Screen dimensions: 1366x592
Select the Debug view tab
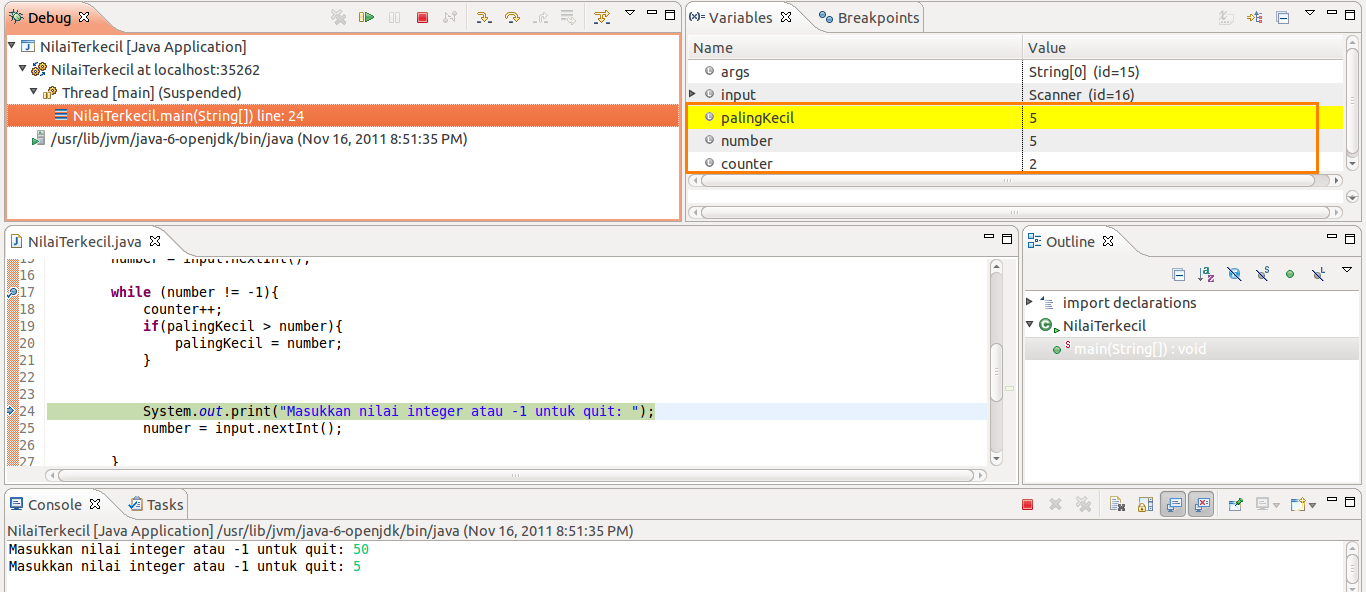49,18
